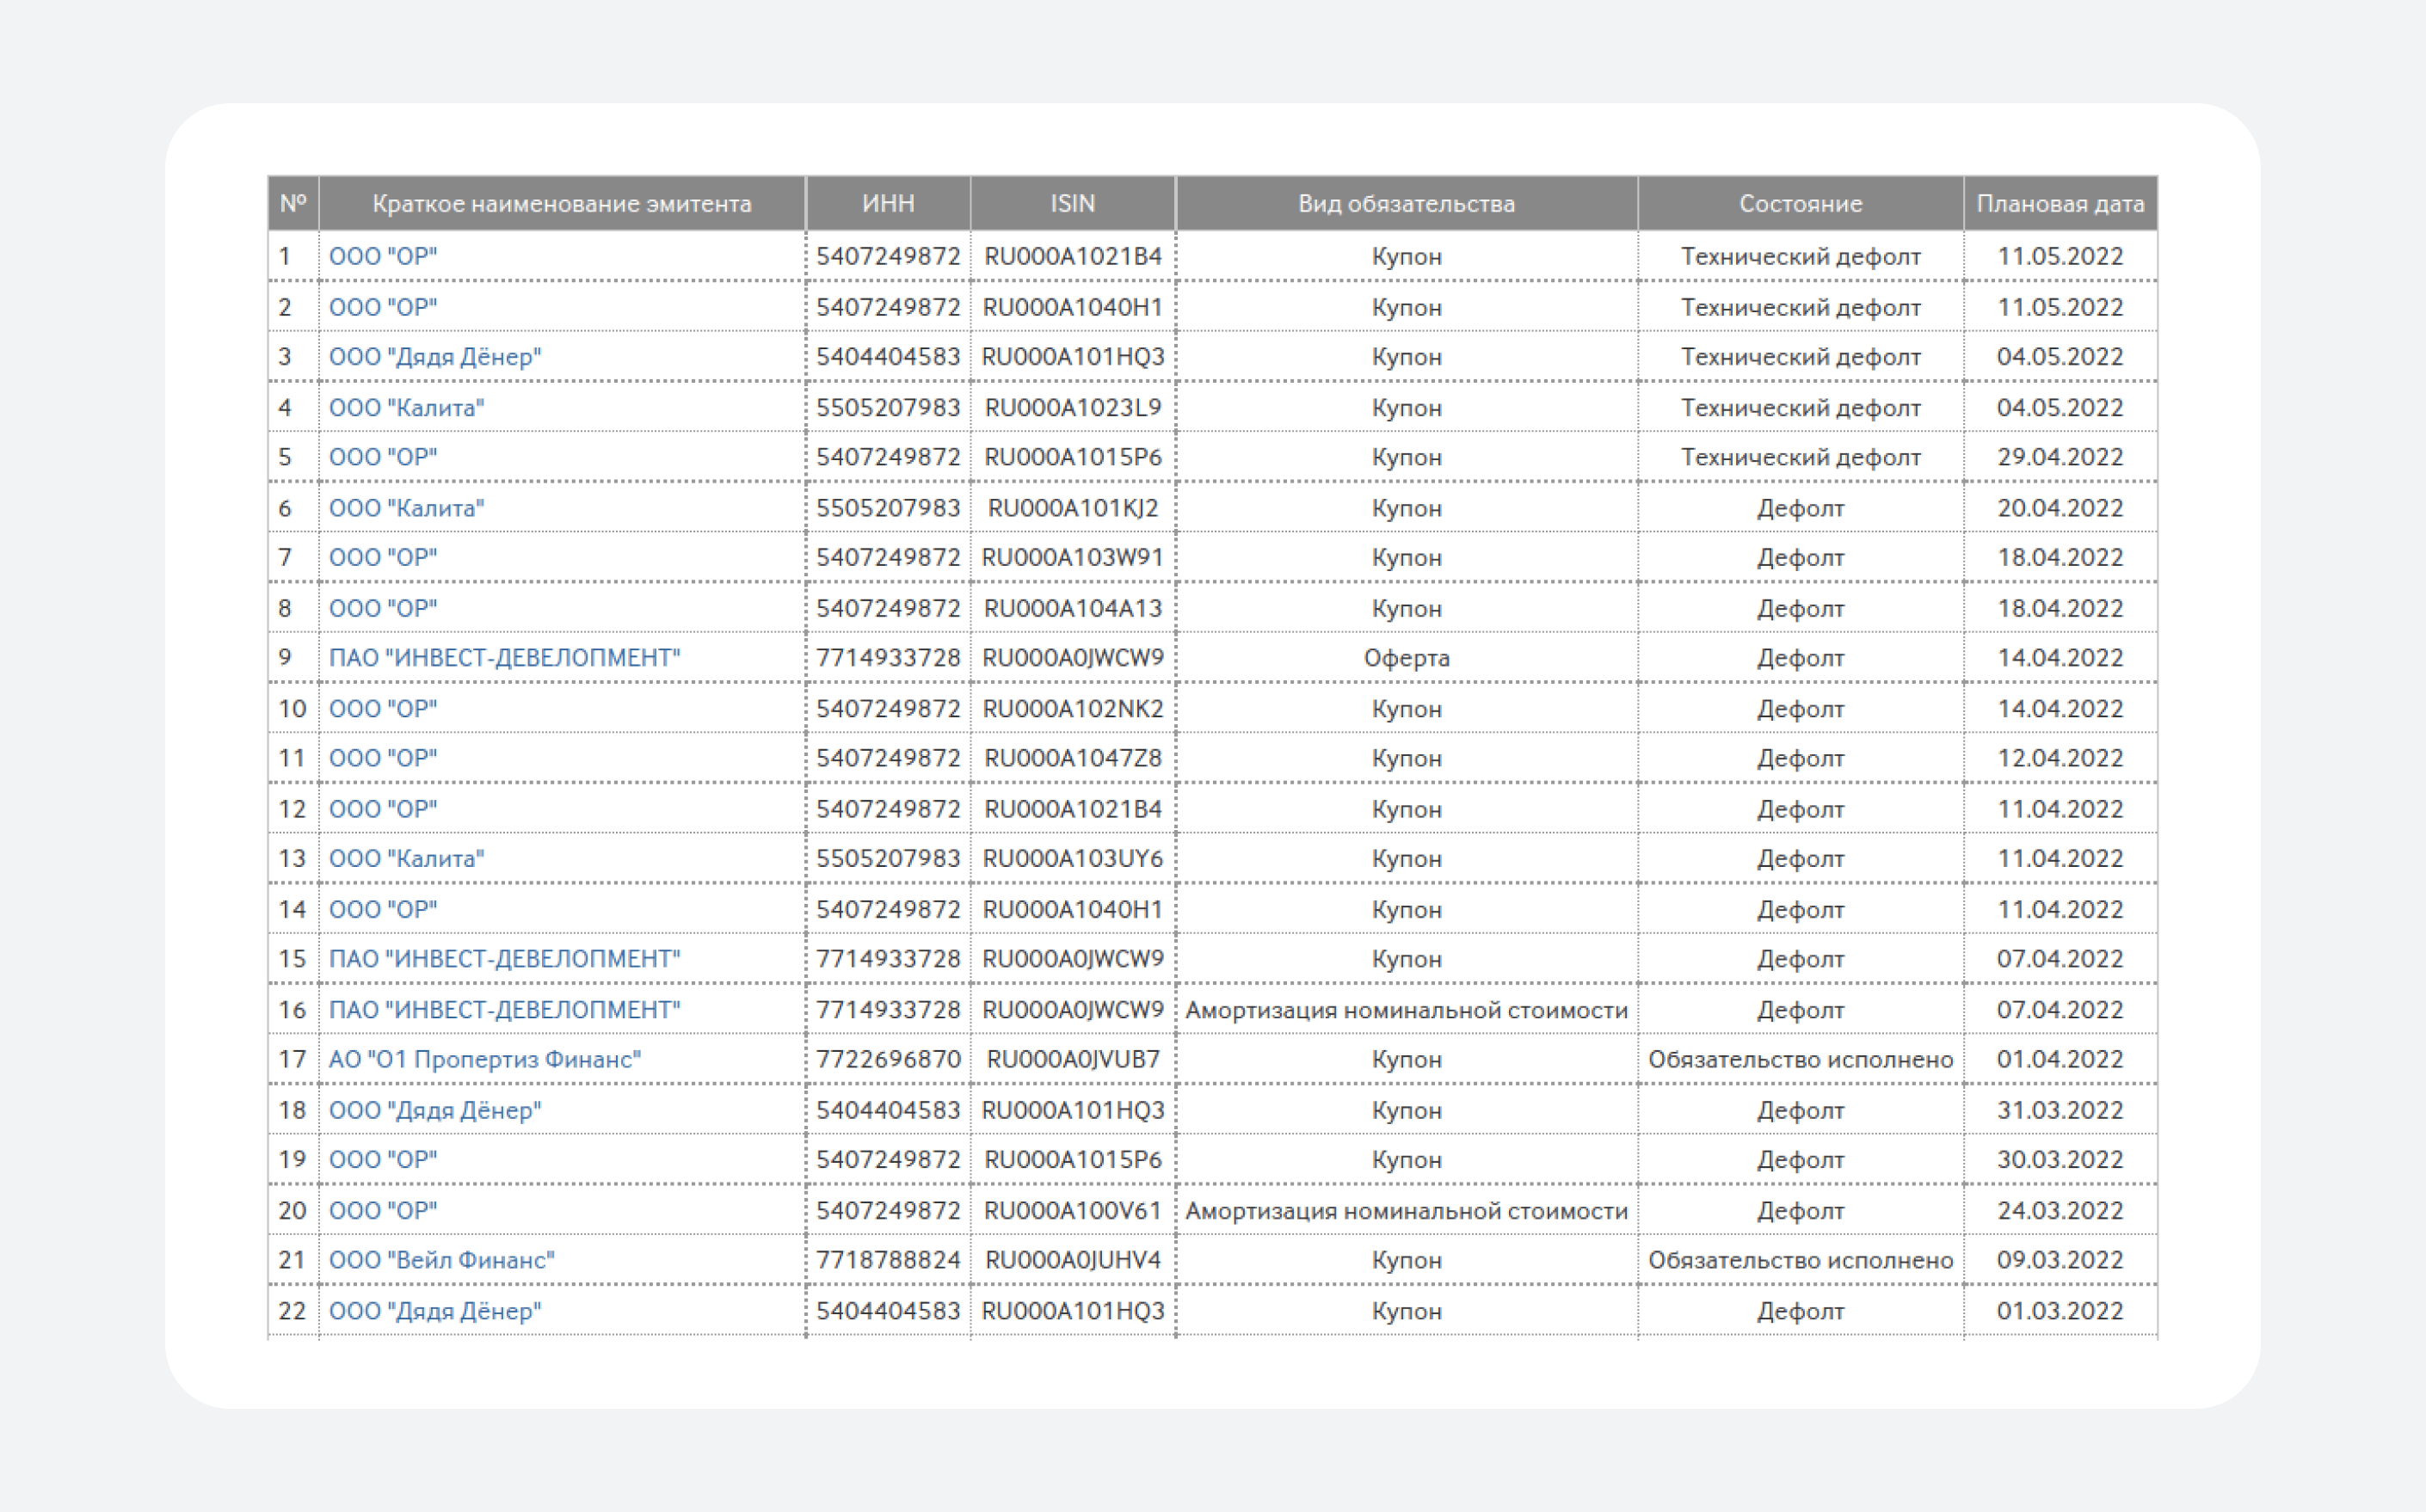Open ООО "ОР" link in row 20

pos(383,1211)
